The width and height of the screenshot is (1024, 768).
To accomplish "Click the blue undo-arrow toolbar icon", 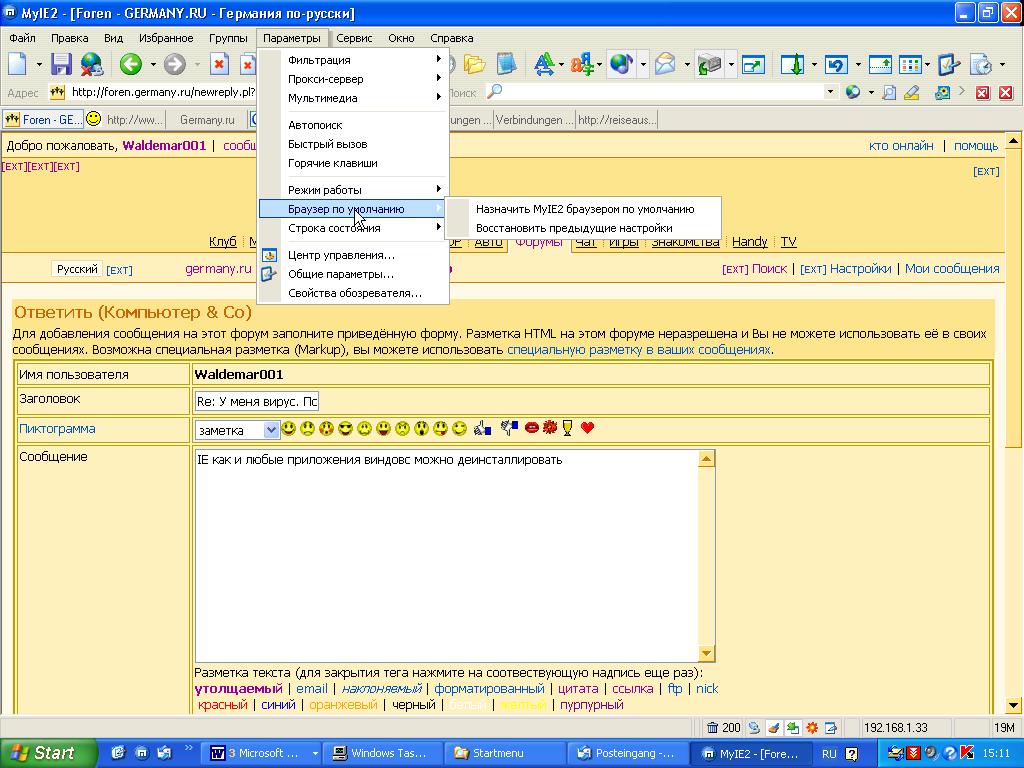I will pyautogui.click(x=836, y=64).
